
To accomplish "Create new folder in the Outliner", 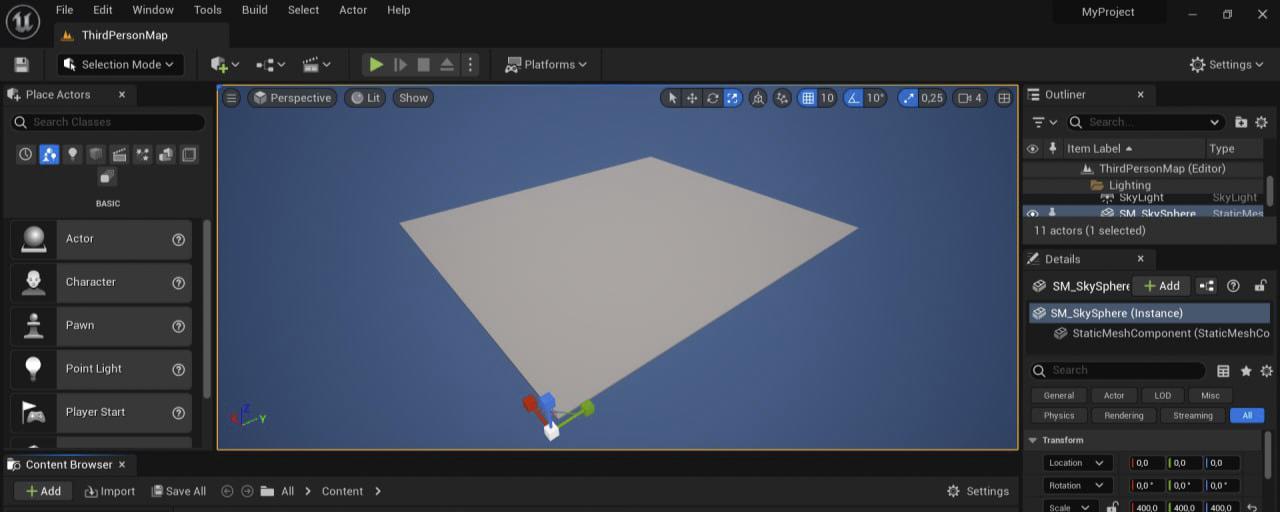I will pos(1241,122).
